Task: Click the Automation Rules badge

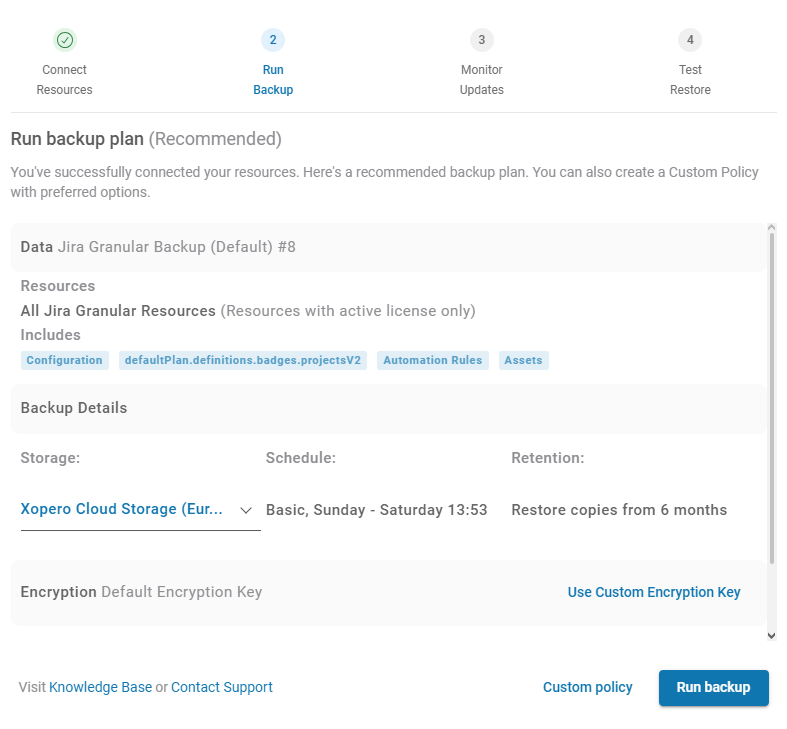Action: point(432,360)
